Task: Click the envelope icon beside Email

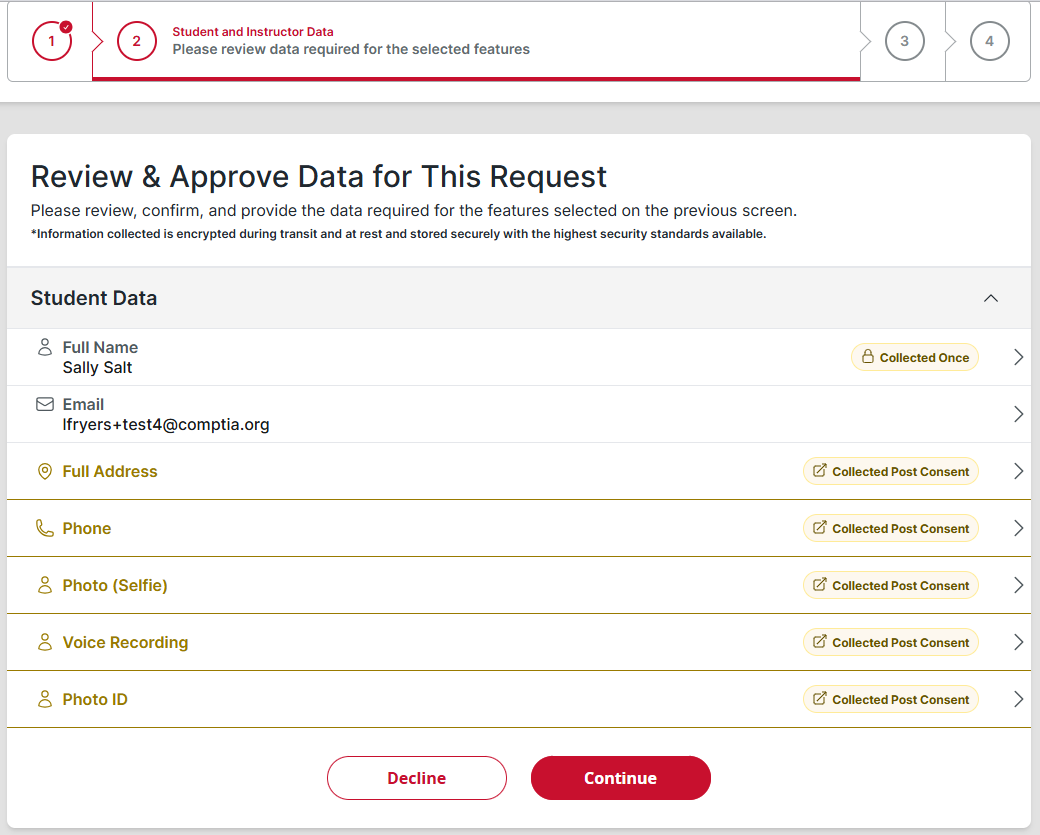Action: coord(44,404)
